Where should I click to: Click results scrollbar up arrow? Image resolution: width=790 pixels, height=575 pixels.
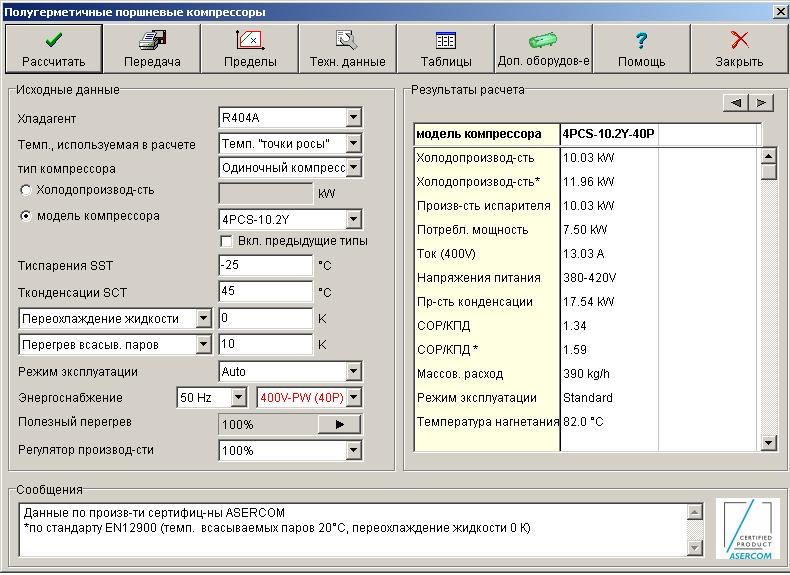tap(768, 156)
